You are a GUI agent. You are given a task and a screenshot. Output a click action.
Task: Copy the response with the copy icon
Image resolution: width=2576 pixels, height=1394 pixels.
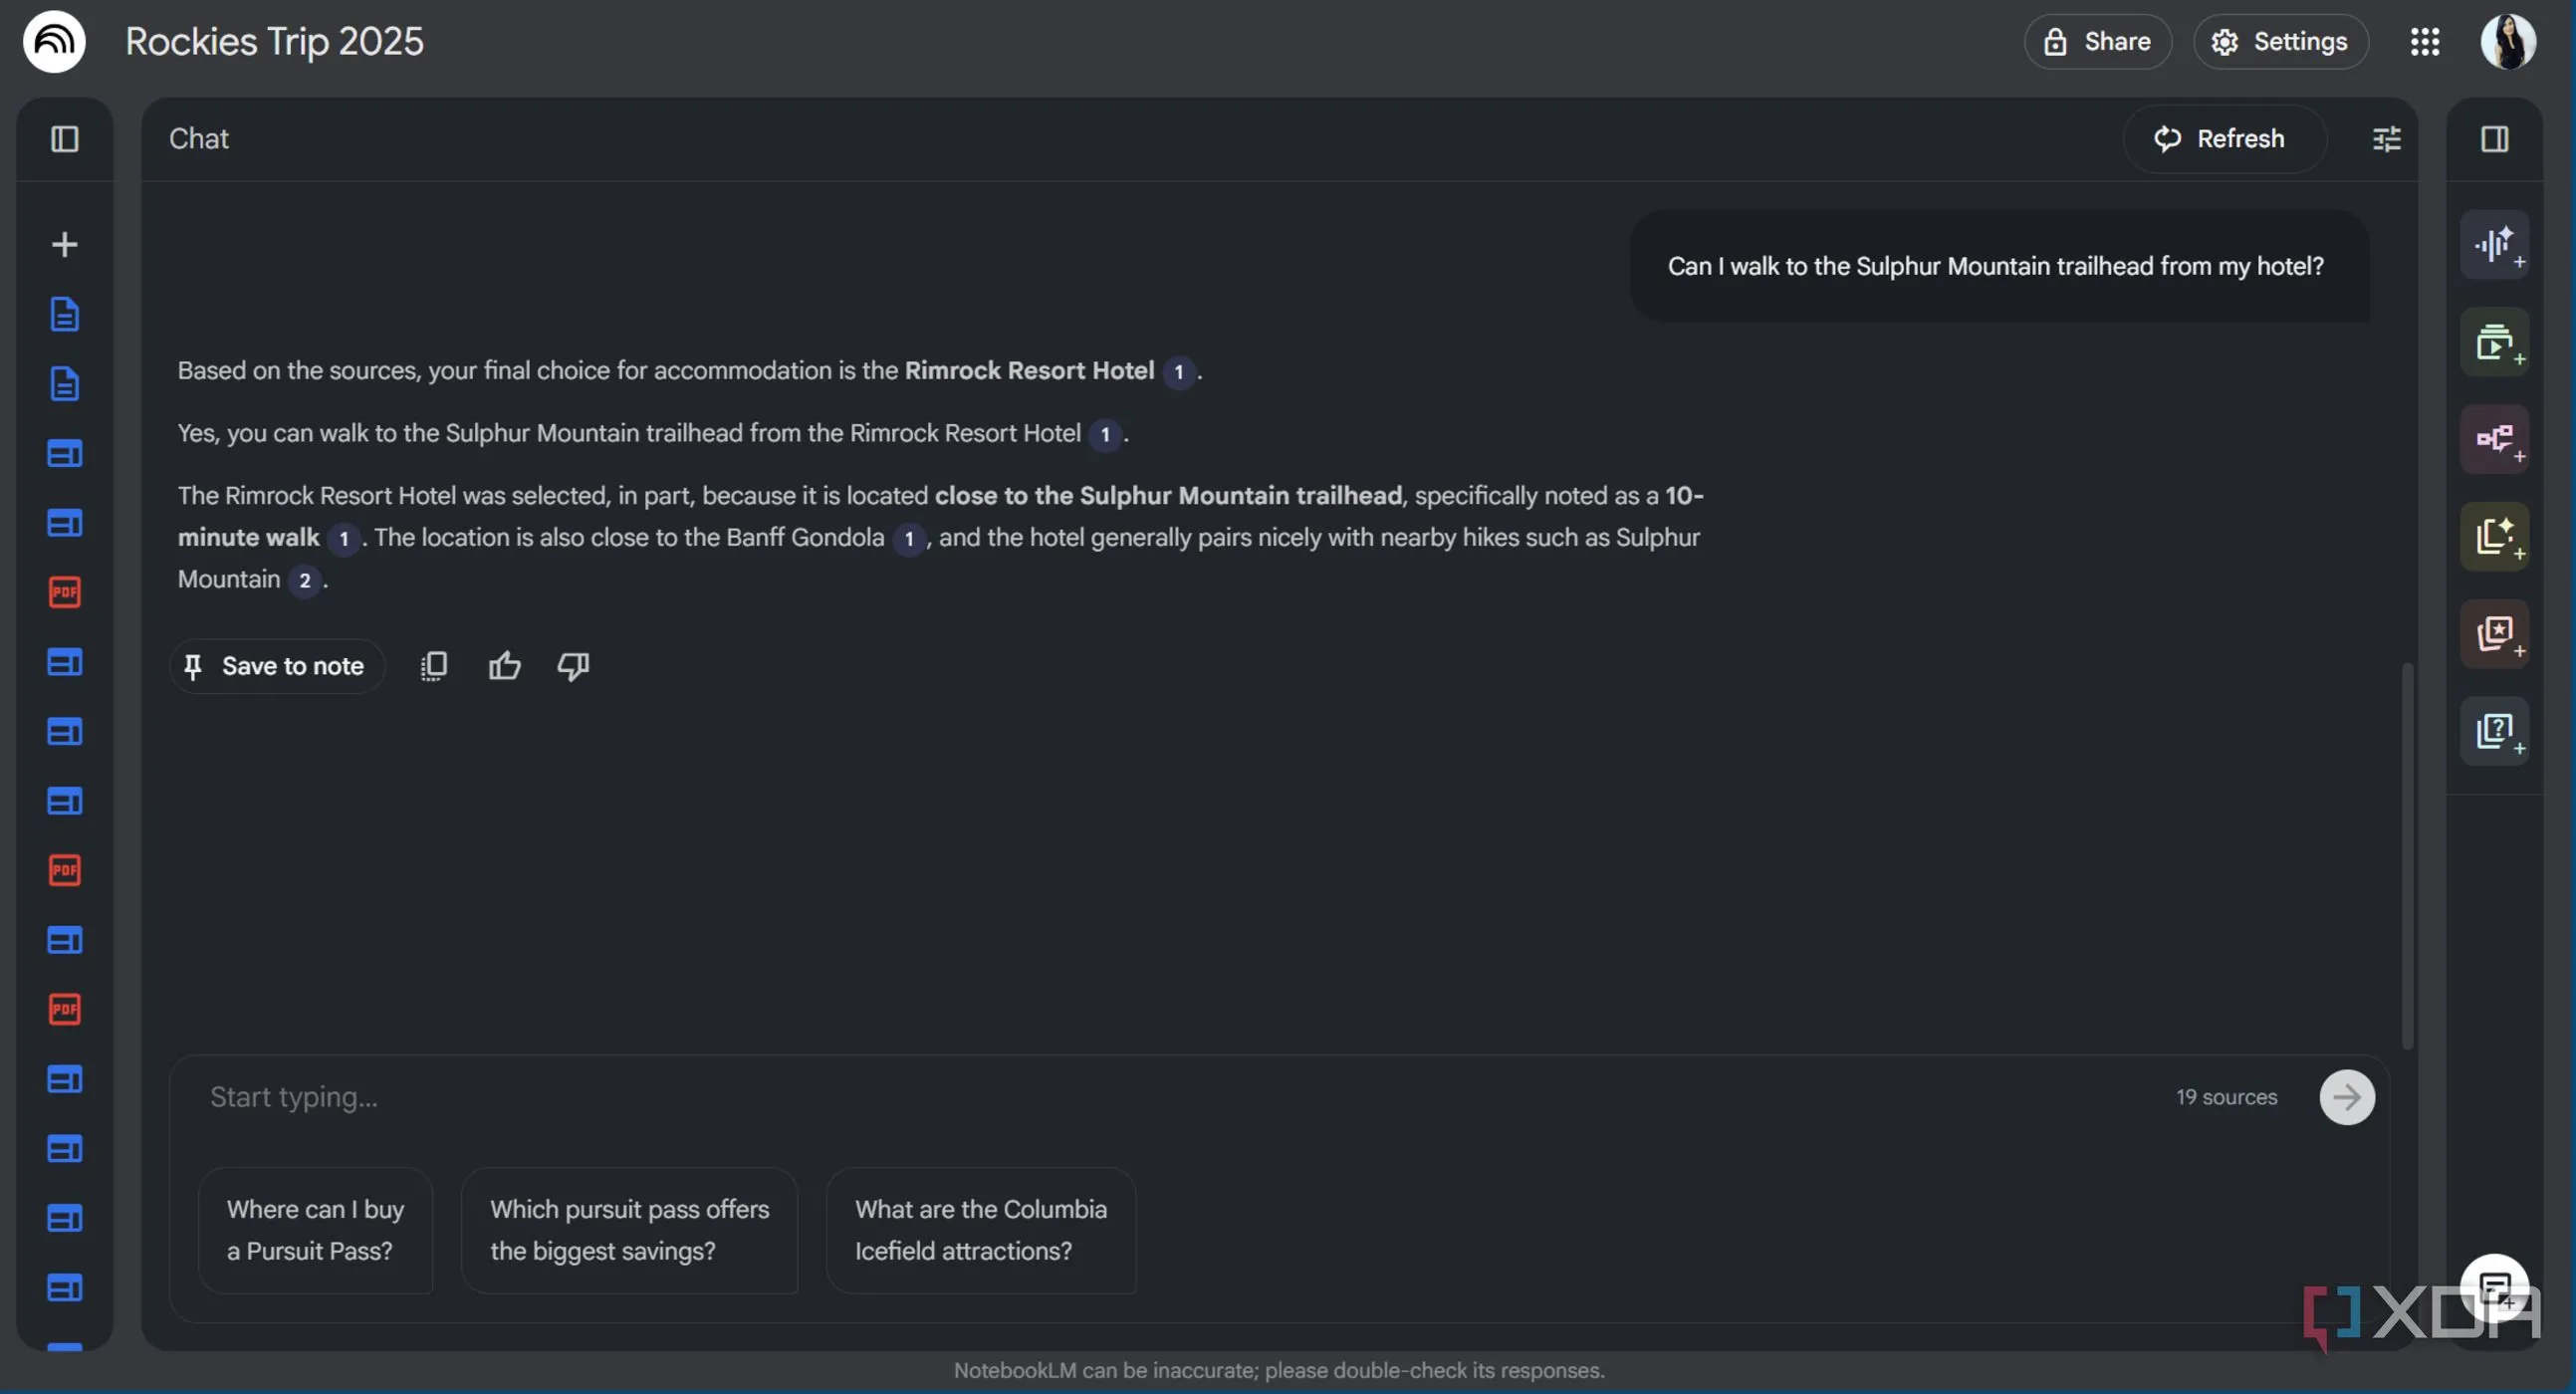click(x=434, y=666)
